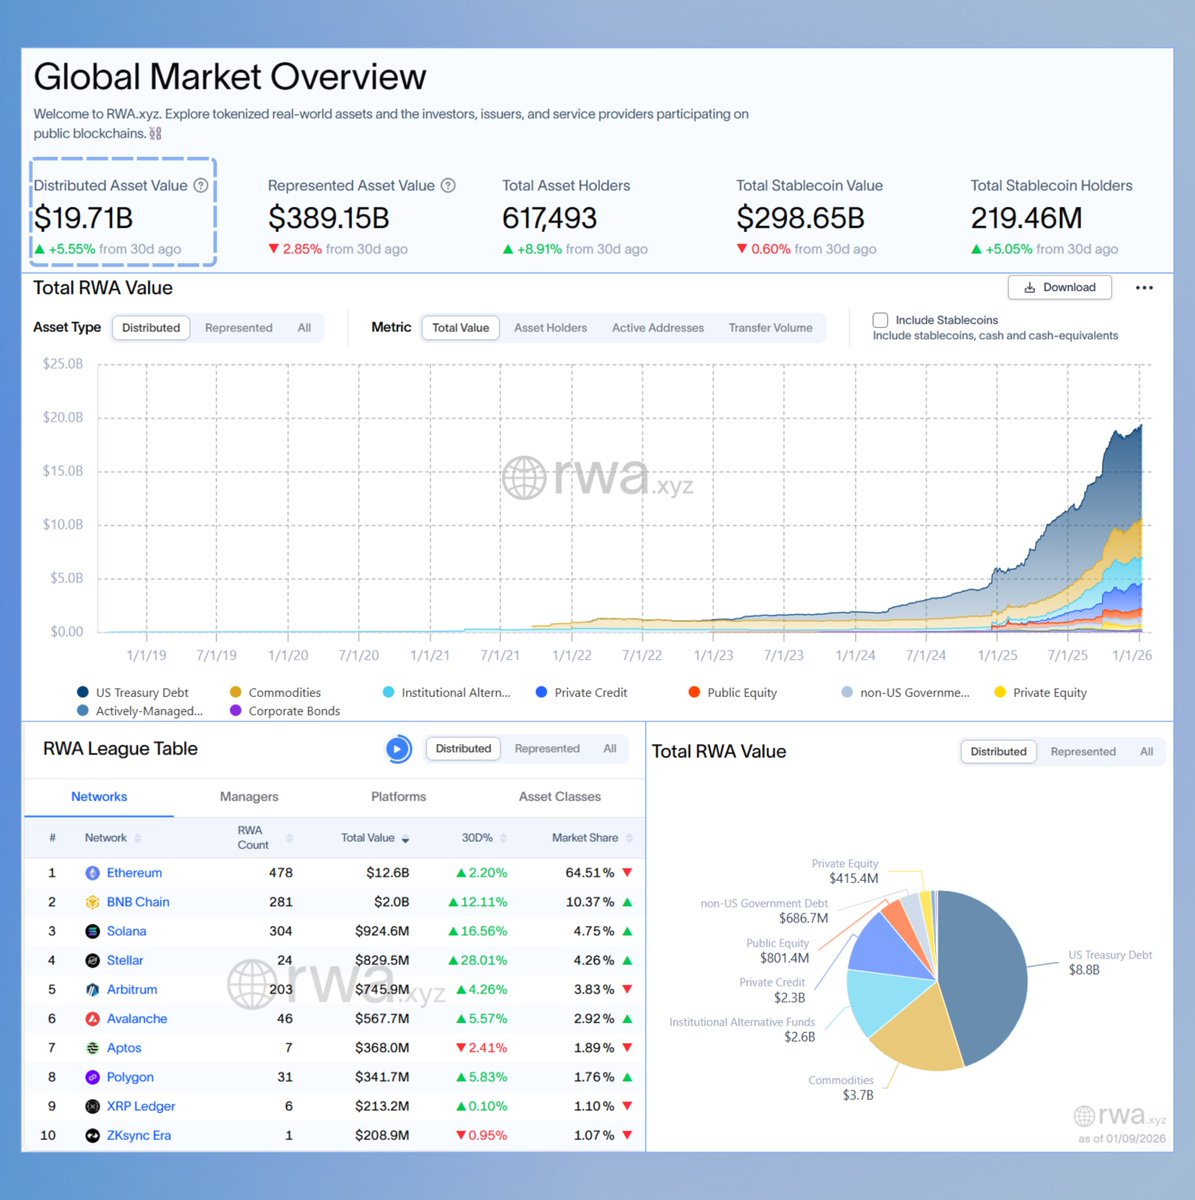Image resolution: width=1195 pixels, height=1200 pixels.
Task: Enable the Include Stablecoins checkbox
Action: (x=880, y=320)
